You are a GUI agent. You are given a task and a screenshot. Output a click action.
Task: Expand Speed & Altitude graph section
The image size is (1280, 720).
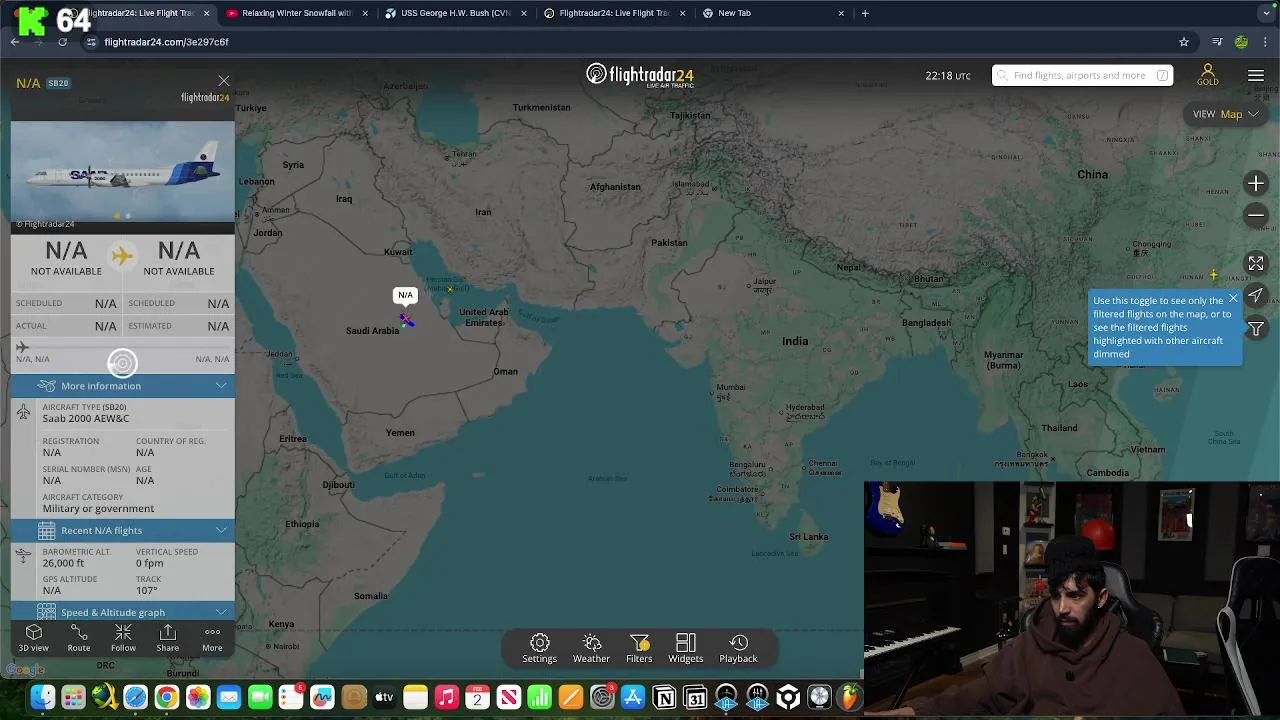[123, 612]
